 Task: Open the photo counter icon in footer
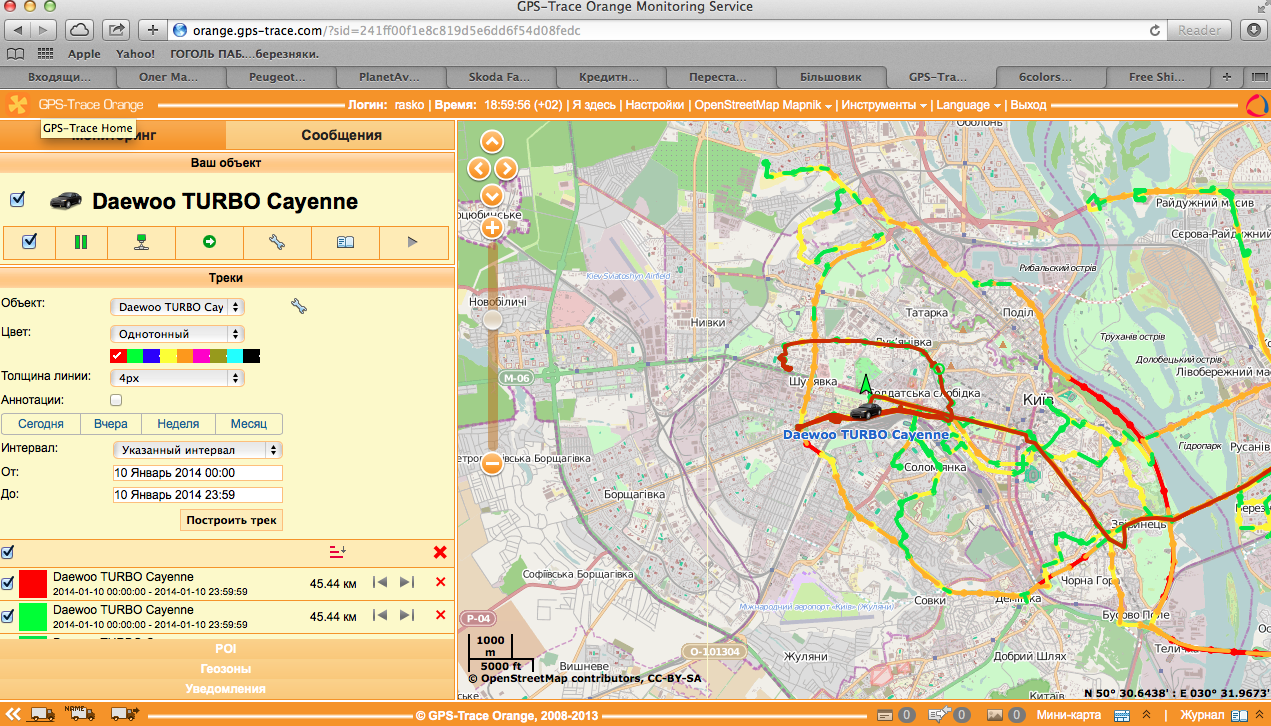(993, 715)
